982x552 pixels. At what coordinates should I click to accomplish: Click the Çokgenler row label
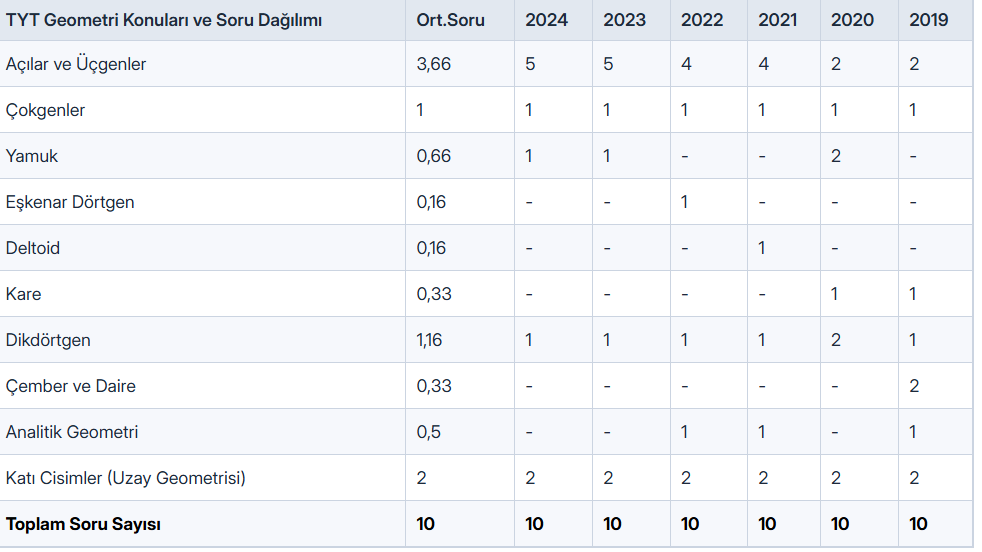(x=45, y=110)
